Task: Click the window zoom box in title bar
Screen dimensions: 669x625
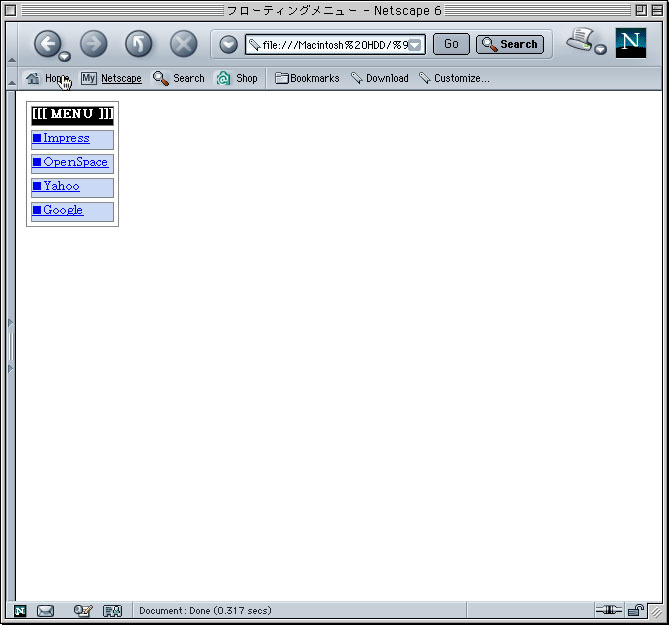Action: [641, 10]
